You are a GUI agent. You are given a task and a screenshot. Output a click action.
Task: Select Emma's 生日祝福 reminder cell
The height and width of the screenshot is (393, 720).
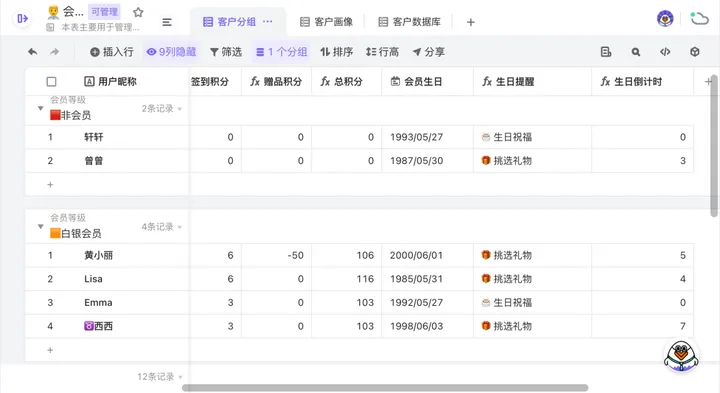(533, 303)
